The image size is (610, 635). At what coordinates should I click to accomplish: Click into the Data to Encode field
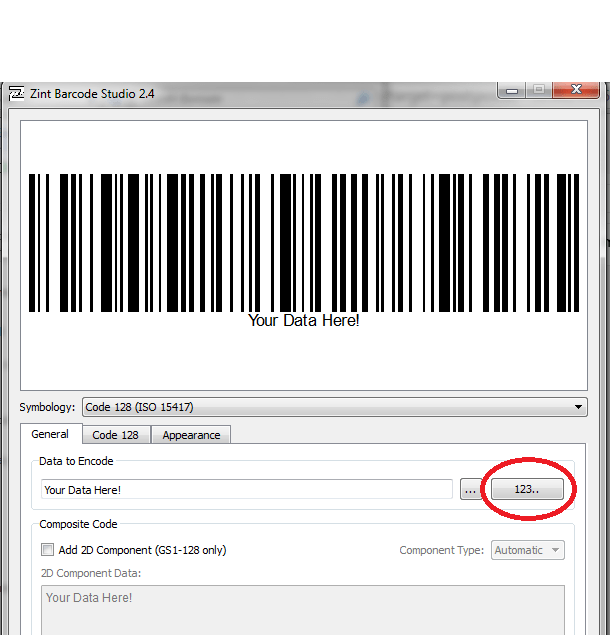(247, 490)
